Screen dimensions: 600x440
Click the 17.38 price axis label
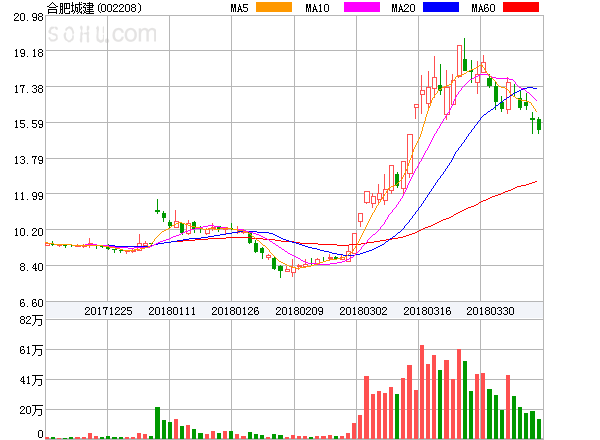[29, 90]
